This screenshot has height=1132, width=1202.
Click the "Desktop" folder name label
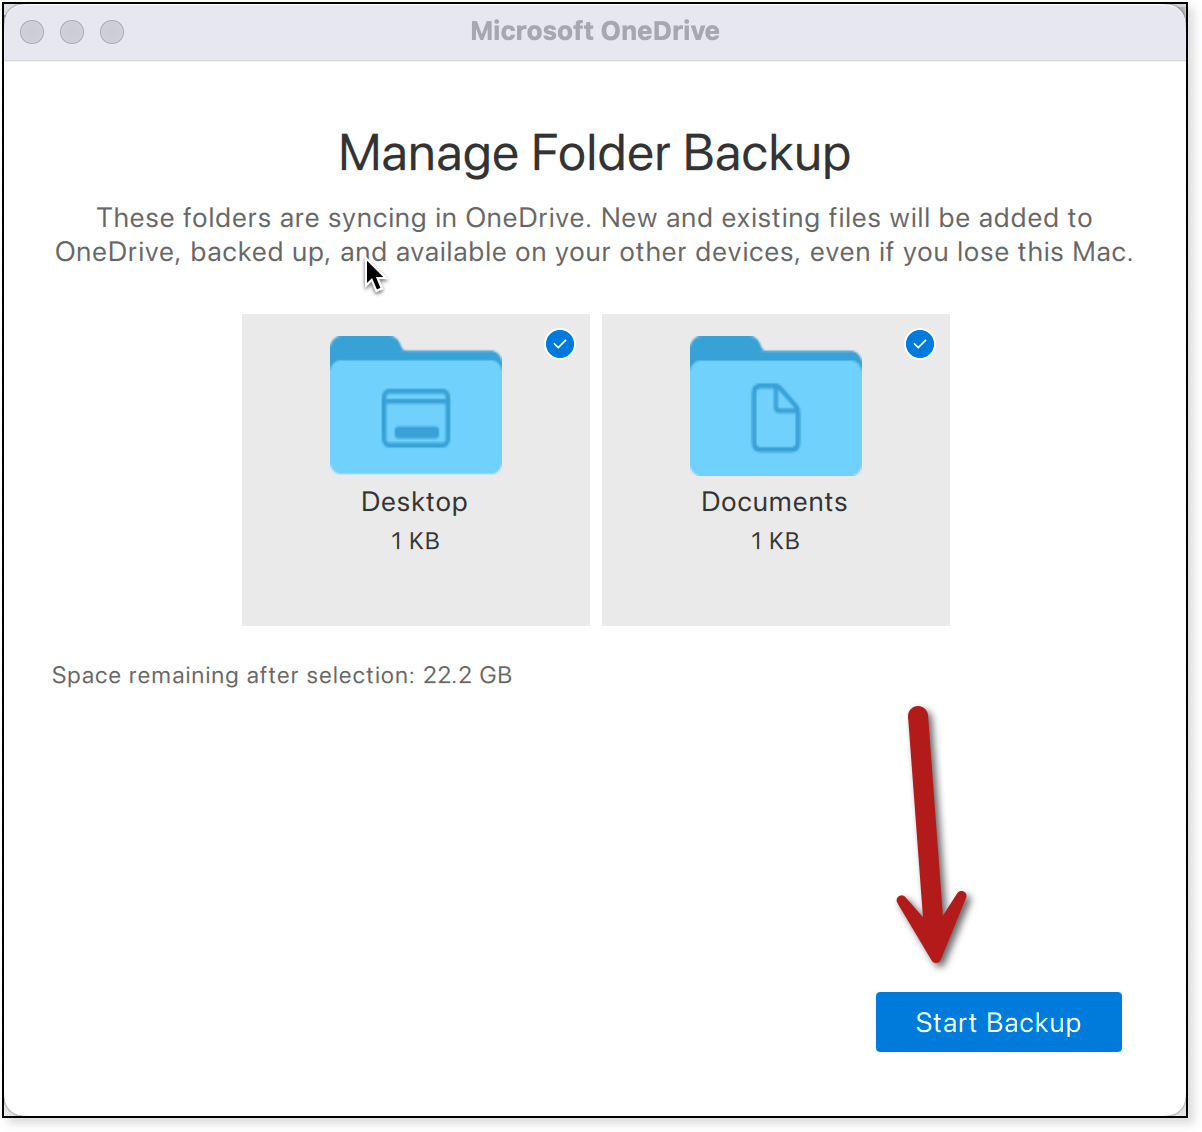(414, 502)
